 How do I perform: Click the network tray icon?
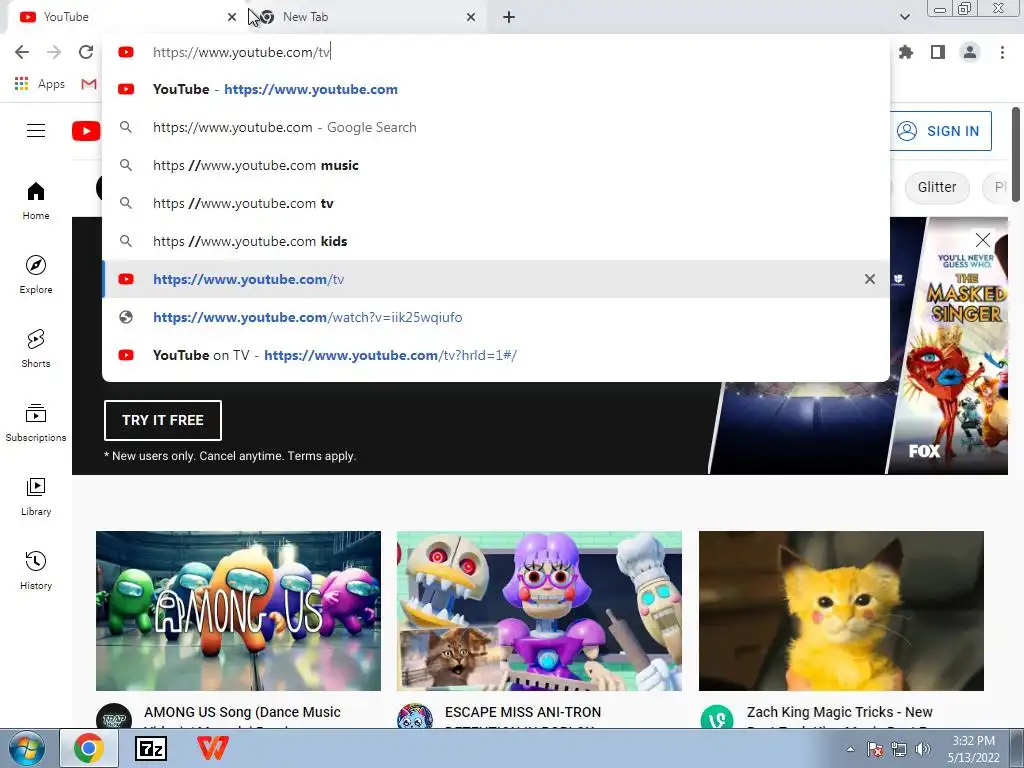tap(899, 749)
